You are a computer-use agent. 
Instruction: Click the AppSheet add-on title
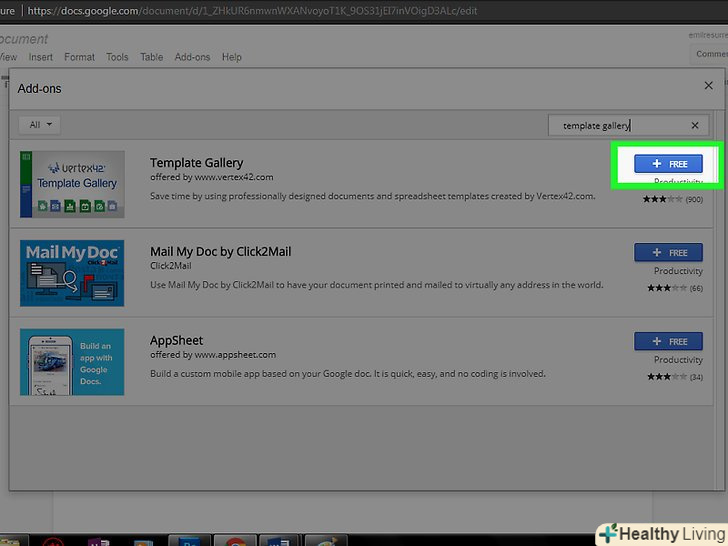(x=176, y=340)
